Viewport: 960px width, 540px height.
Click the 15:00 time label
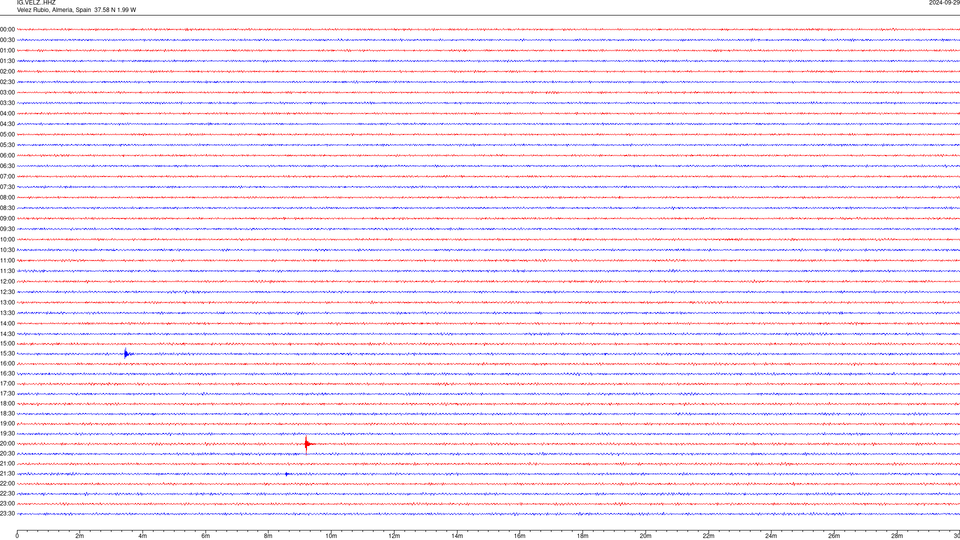coord(7,343)
